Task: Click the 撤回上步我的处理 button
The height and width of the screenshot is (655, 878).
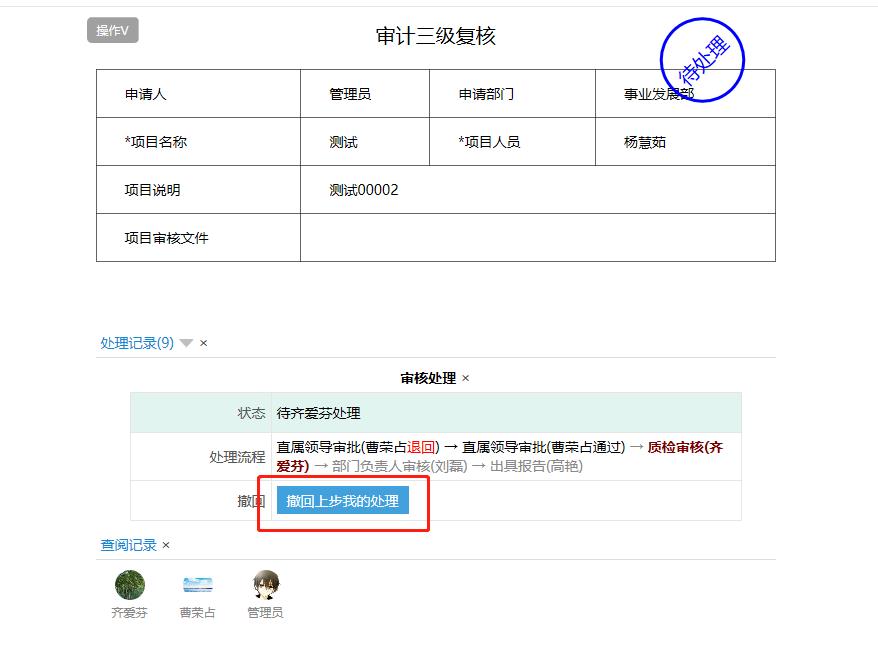Action: [x=343, y=500]
